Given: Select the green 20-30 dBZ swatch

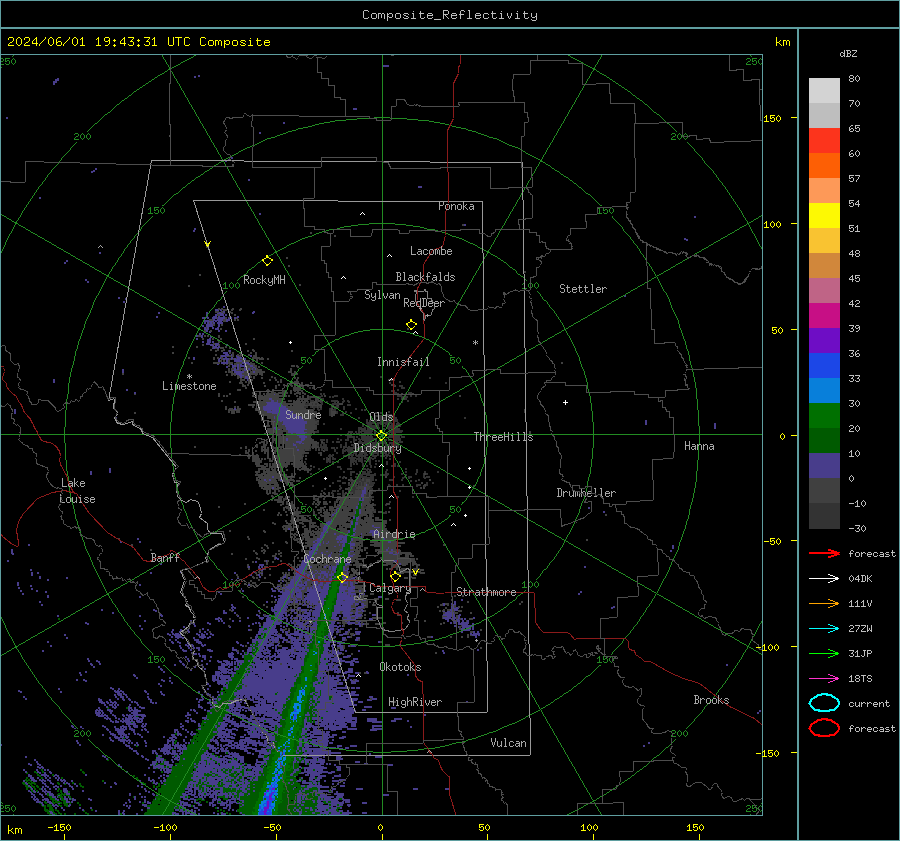Looking at the screenshot, I should pos(824,416).
